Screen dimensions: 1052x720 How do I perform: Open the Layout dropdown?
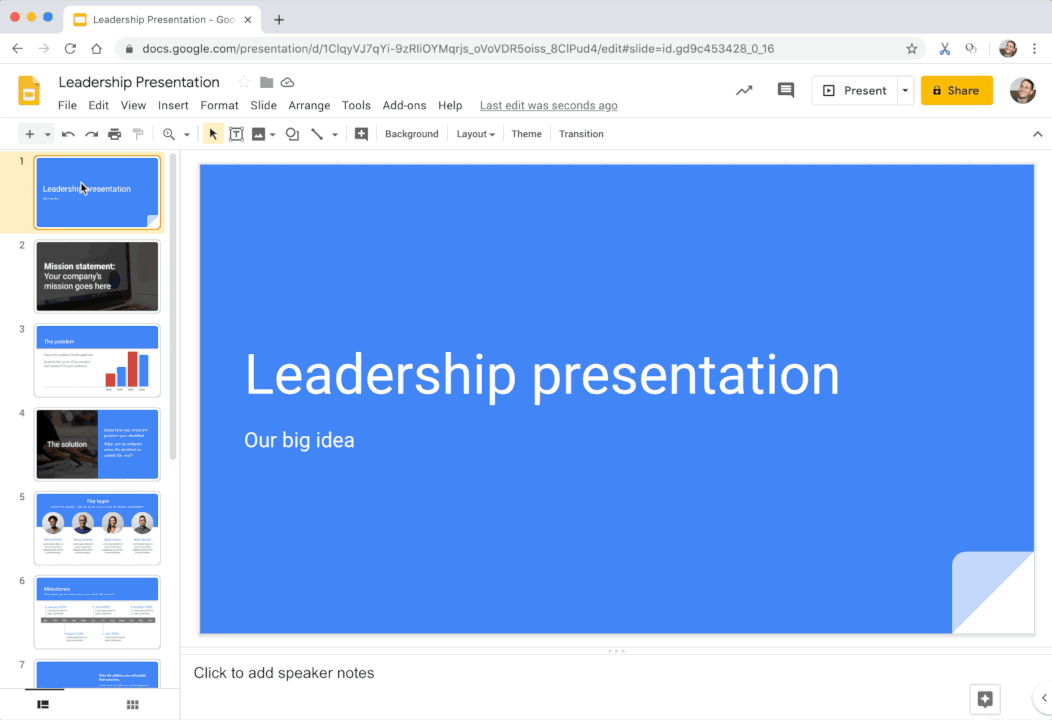pos(474,133)
